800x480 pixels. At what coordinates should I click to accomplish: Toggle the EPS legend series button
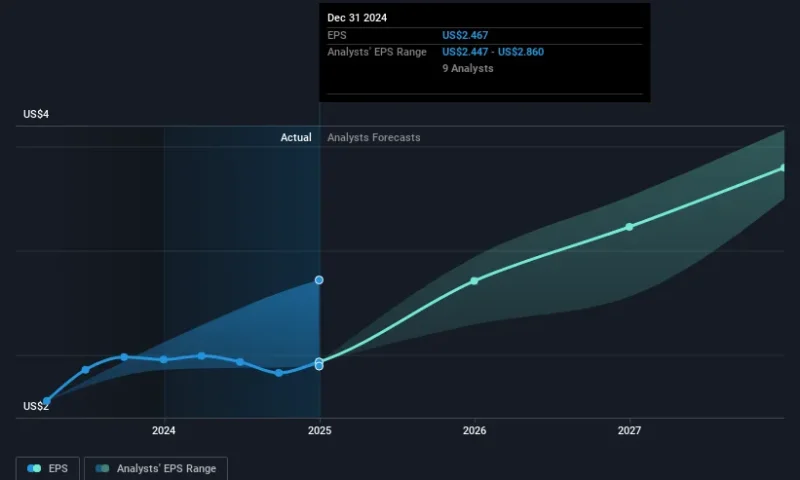pos(47,468)
